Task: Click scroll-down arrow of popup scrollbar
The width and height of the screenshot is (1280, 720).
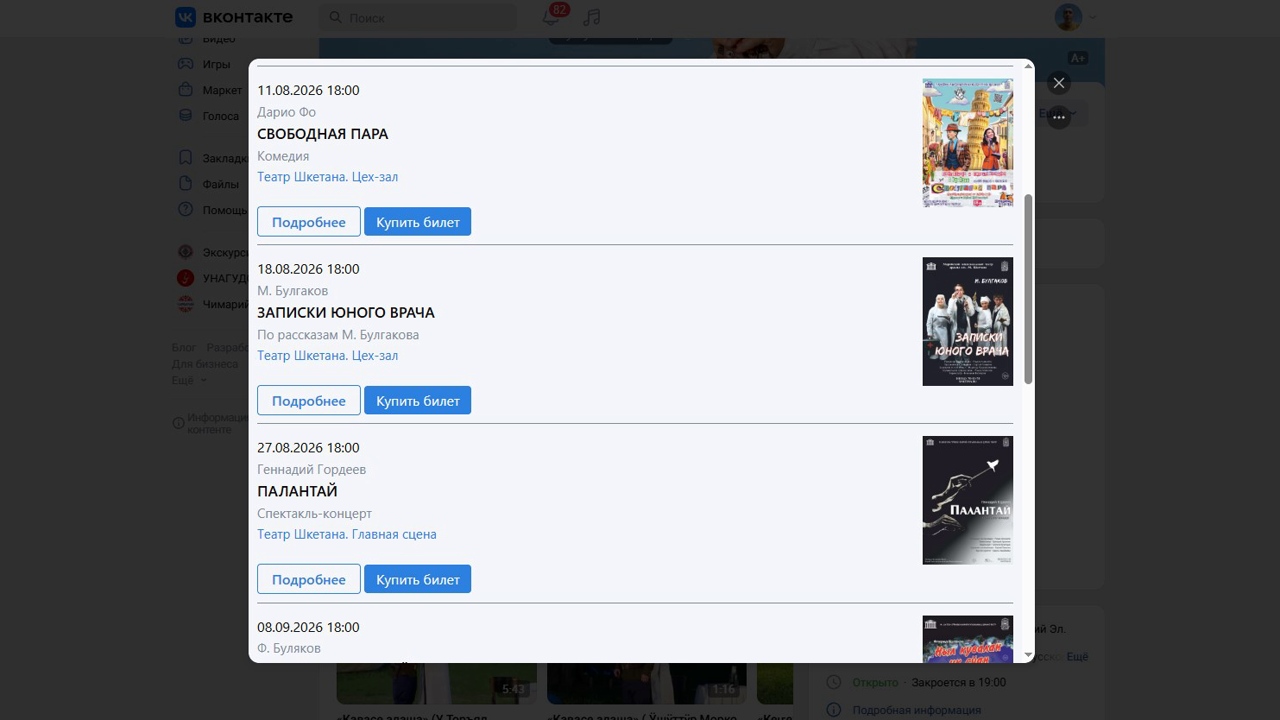Action: click(1028, 655)
